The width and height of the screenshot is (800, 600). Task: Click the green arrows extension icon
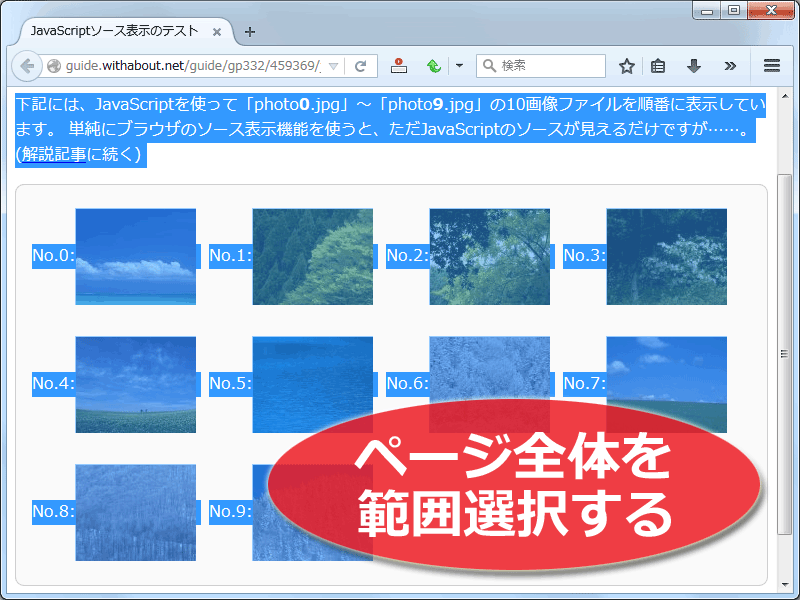point(432,66)
